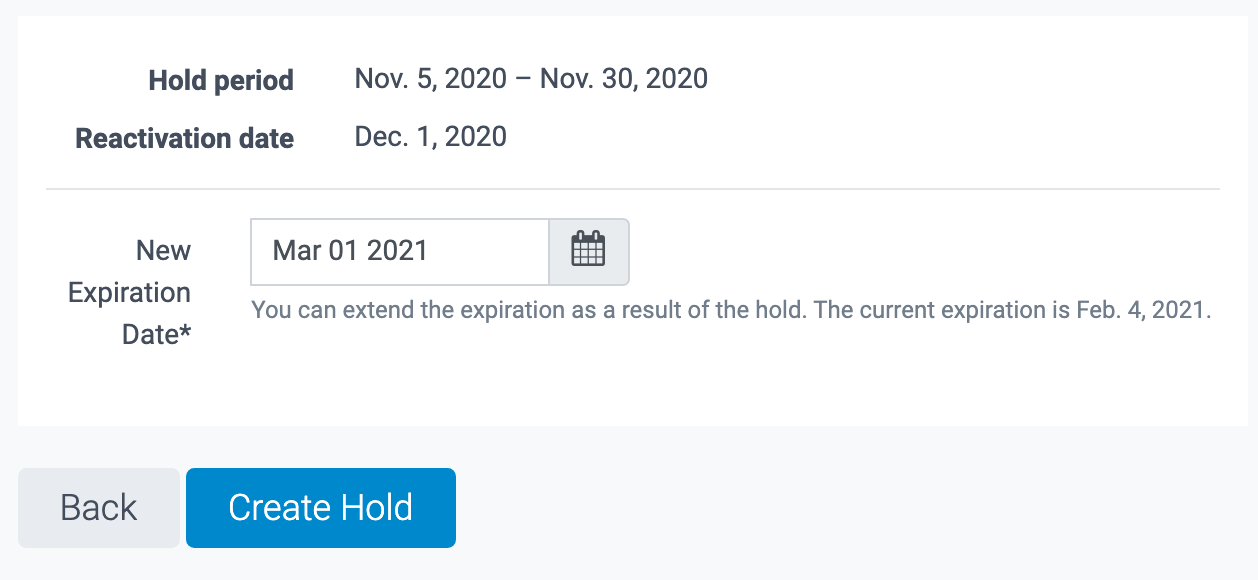Viewport: 1258px width, 580px height.
Task: Submit the hold with Create Hold
Action: pyautogui.click(x=320, y=507)
